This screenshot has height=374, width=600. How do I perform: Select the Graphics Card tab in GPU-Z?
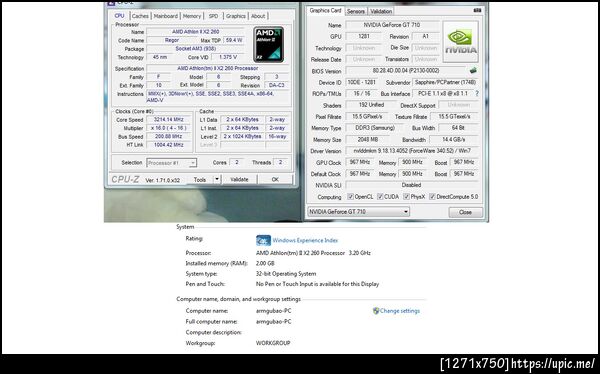pos(325,11)
